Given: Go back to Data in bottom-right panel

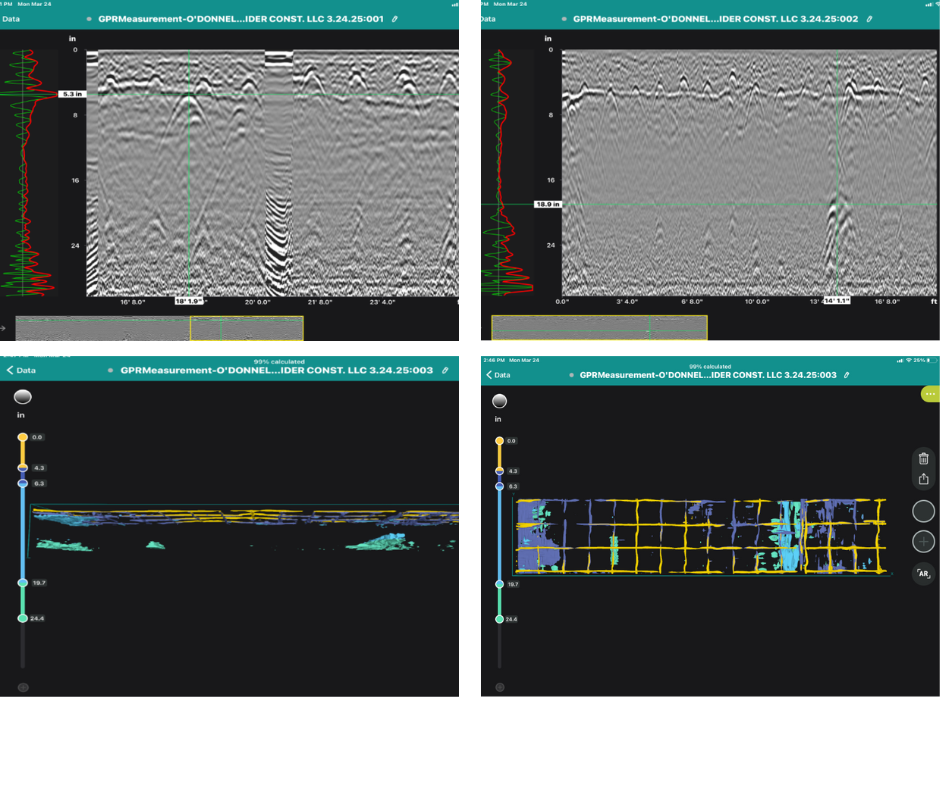Looking at the screenshot, I should pyautogui.click(x=497, y=374).
